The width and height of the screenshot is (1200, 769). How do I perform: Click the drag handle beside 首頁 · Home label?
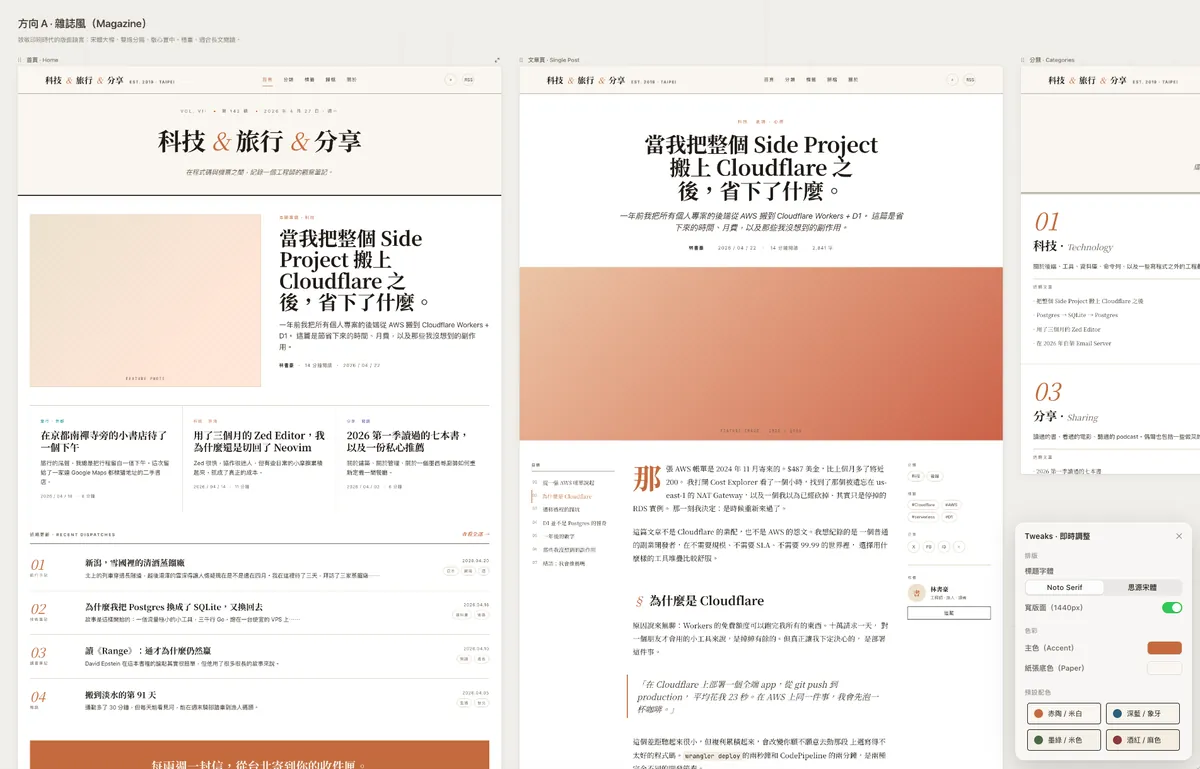click(x=20, y=60)
